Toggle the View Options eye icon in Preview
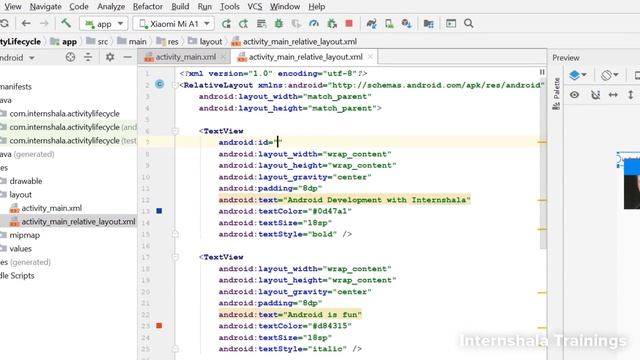The image size is (640, 360). [x=574, y=95]
